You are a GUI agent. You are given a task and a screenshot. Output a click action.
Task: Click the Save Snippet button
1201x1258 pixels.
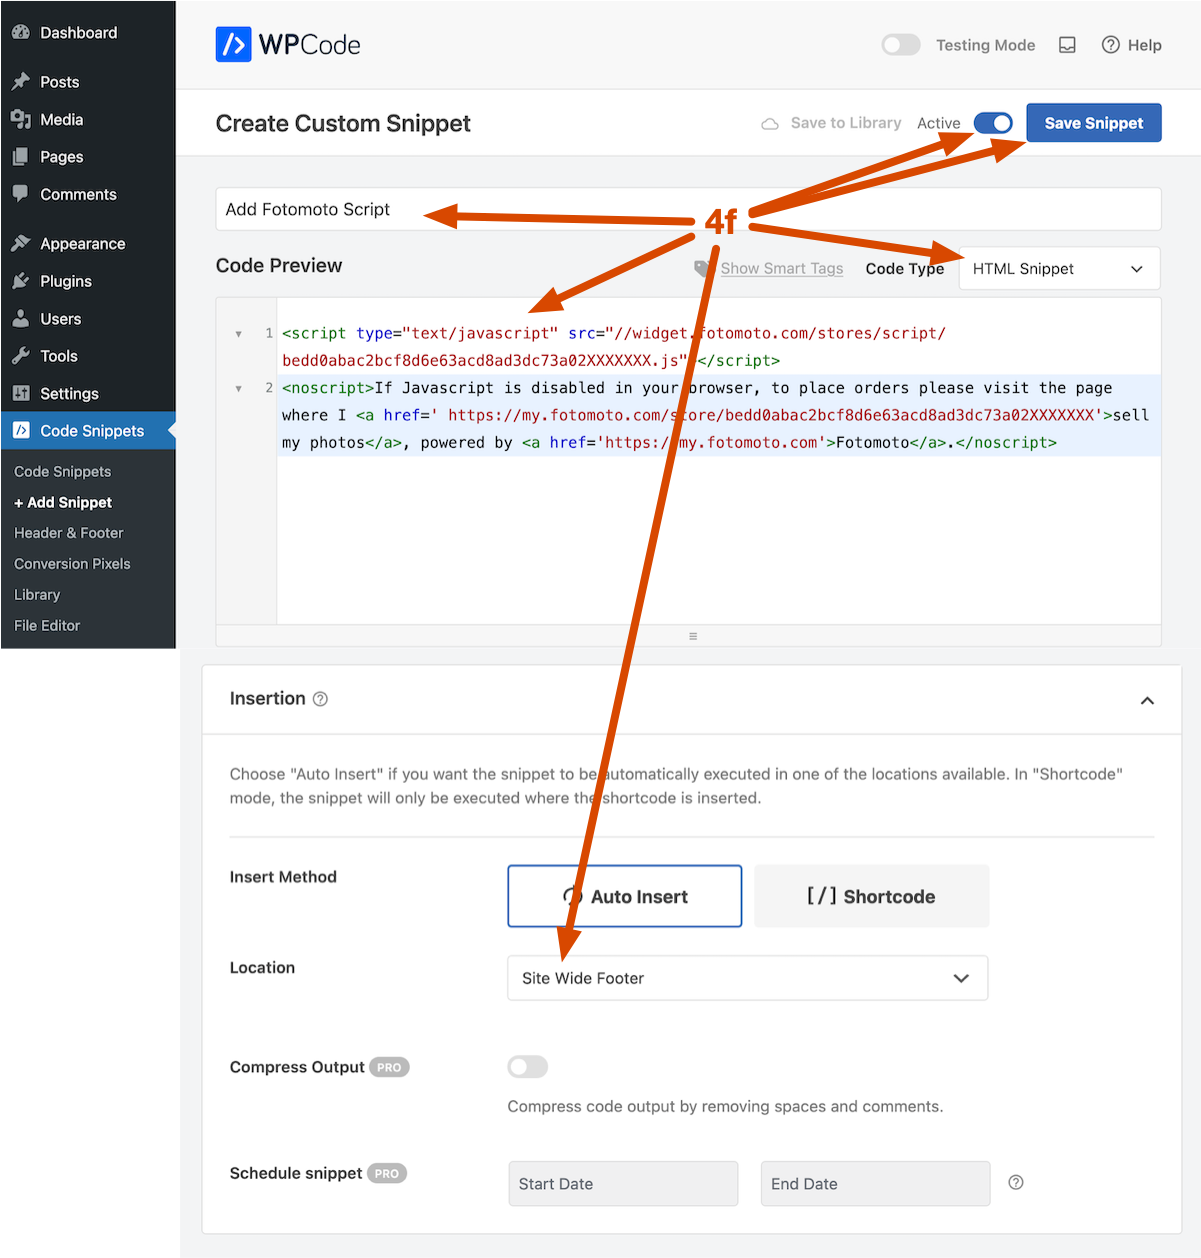point(1094,123)
